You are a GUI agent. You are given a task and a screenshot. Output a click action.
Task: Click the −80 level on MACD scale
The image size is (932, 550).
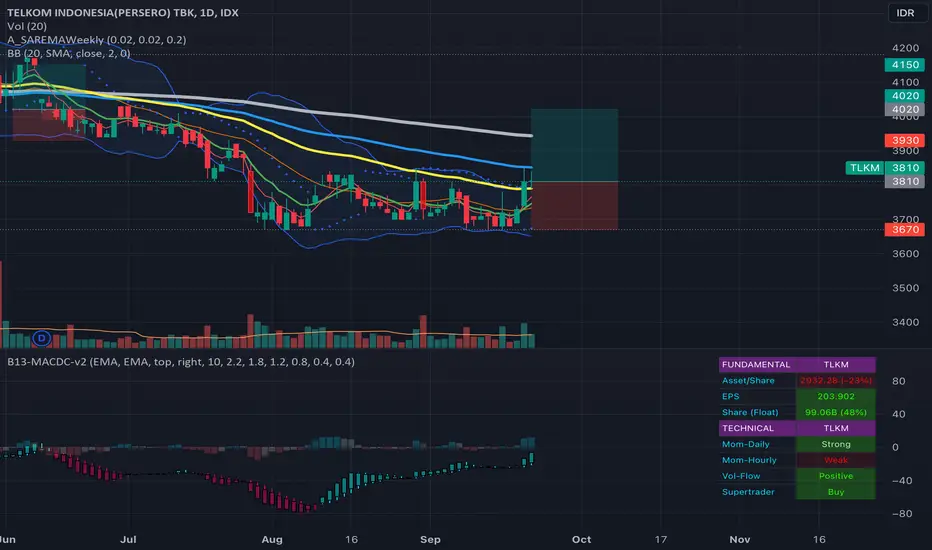point(902,514)
